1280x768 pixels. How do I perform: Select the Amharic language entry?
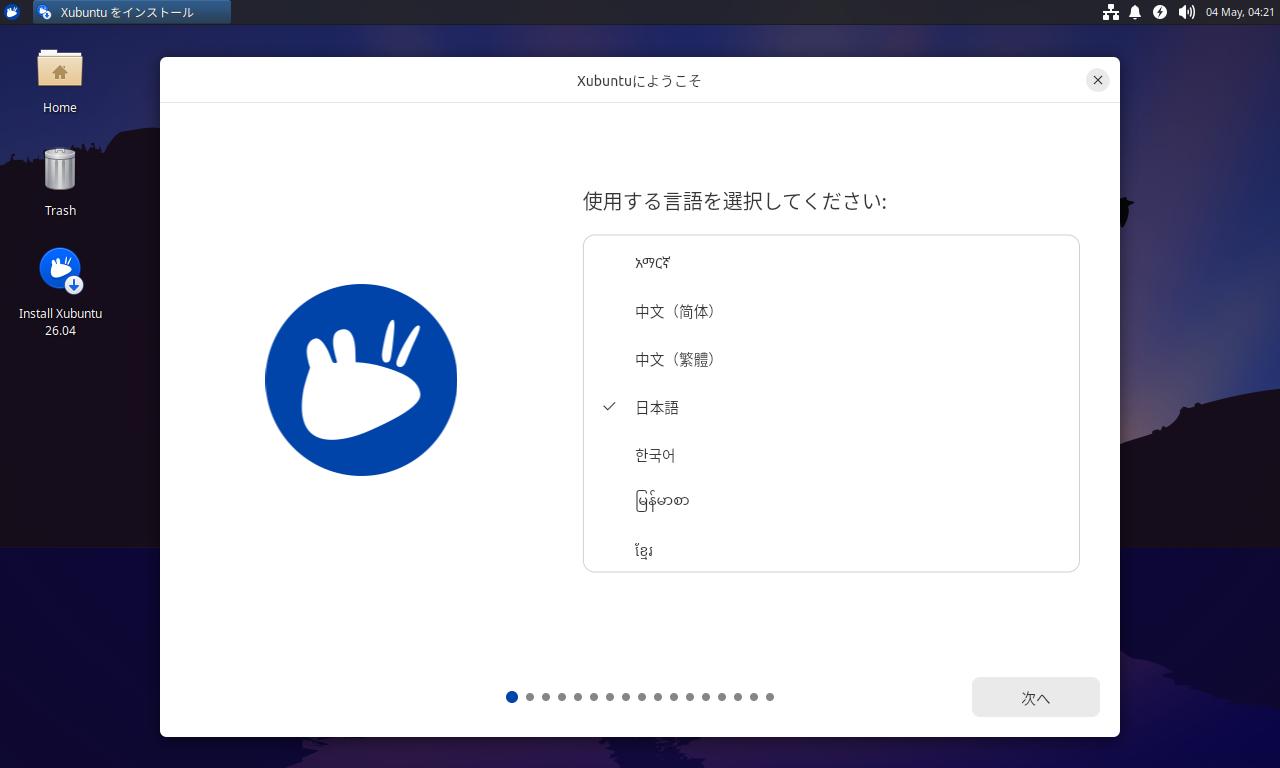click(831, 263)
